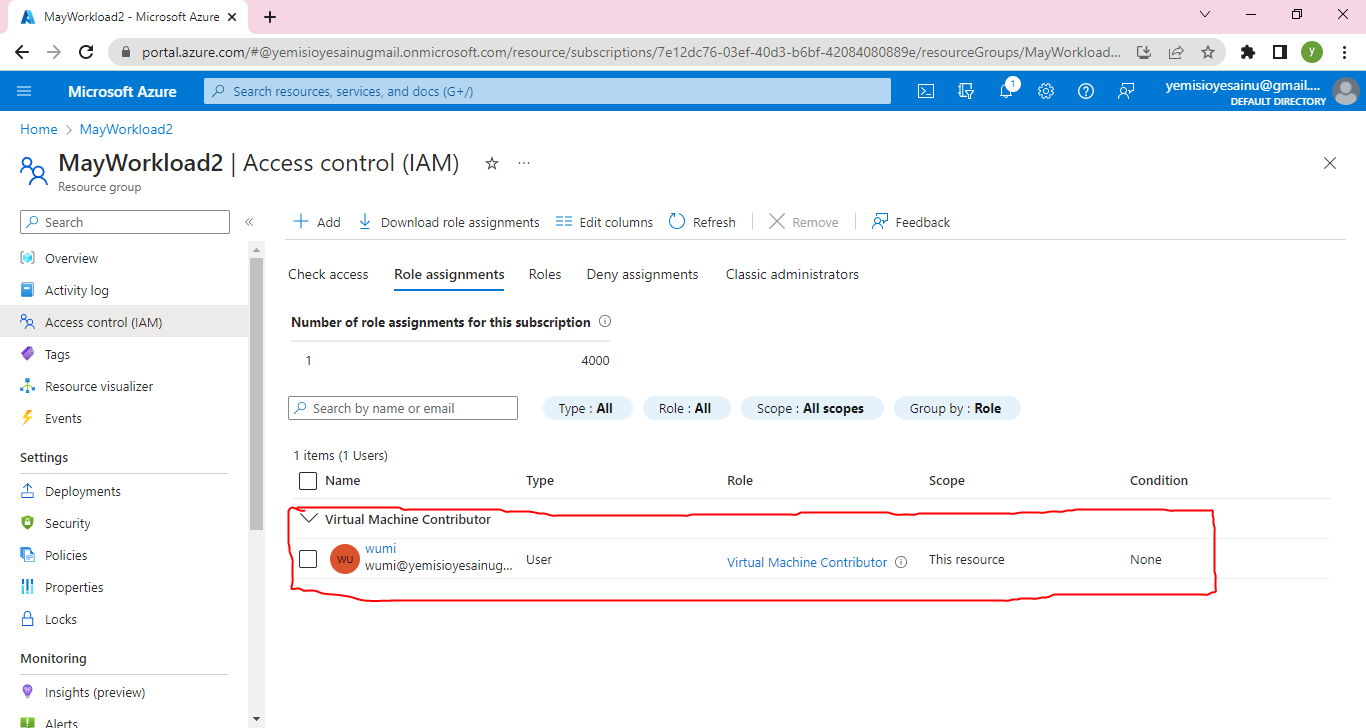Open the Help question mark icon
1366x728 pixels.
click(x=1086, y=91)
